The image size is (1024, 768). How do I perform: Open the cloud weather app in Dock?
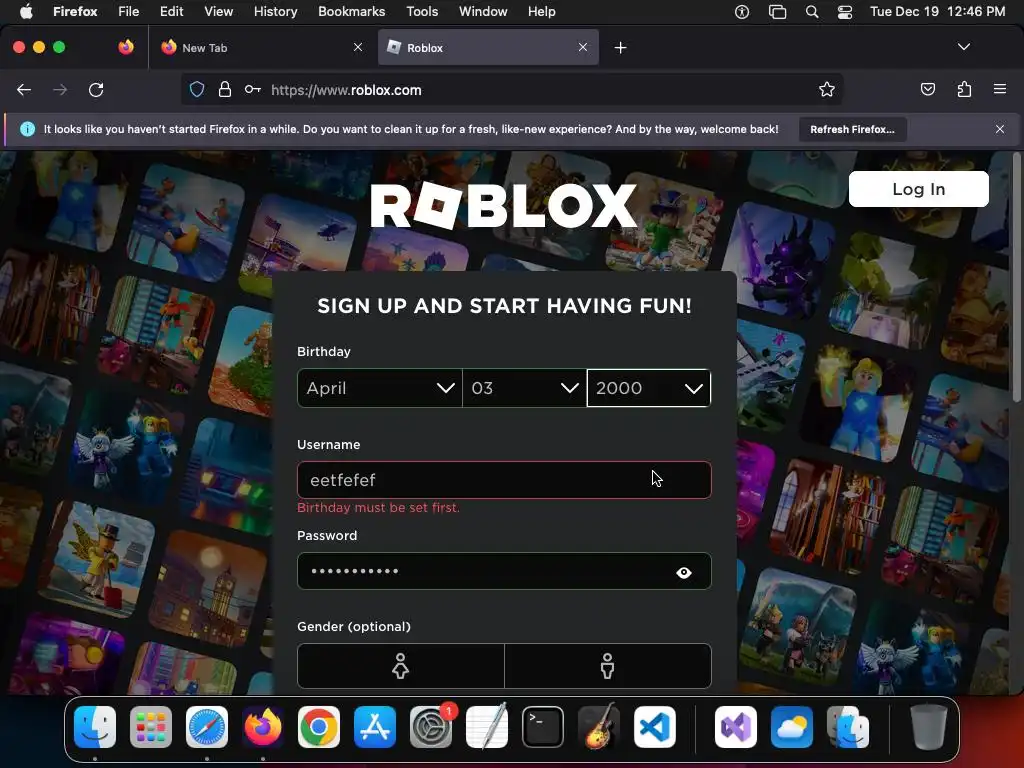click(792, 727)
